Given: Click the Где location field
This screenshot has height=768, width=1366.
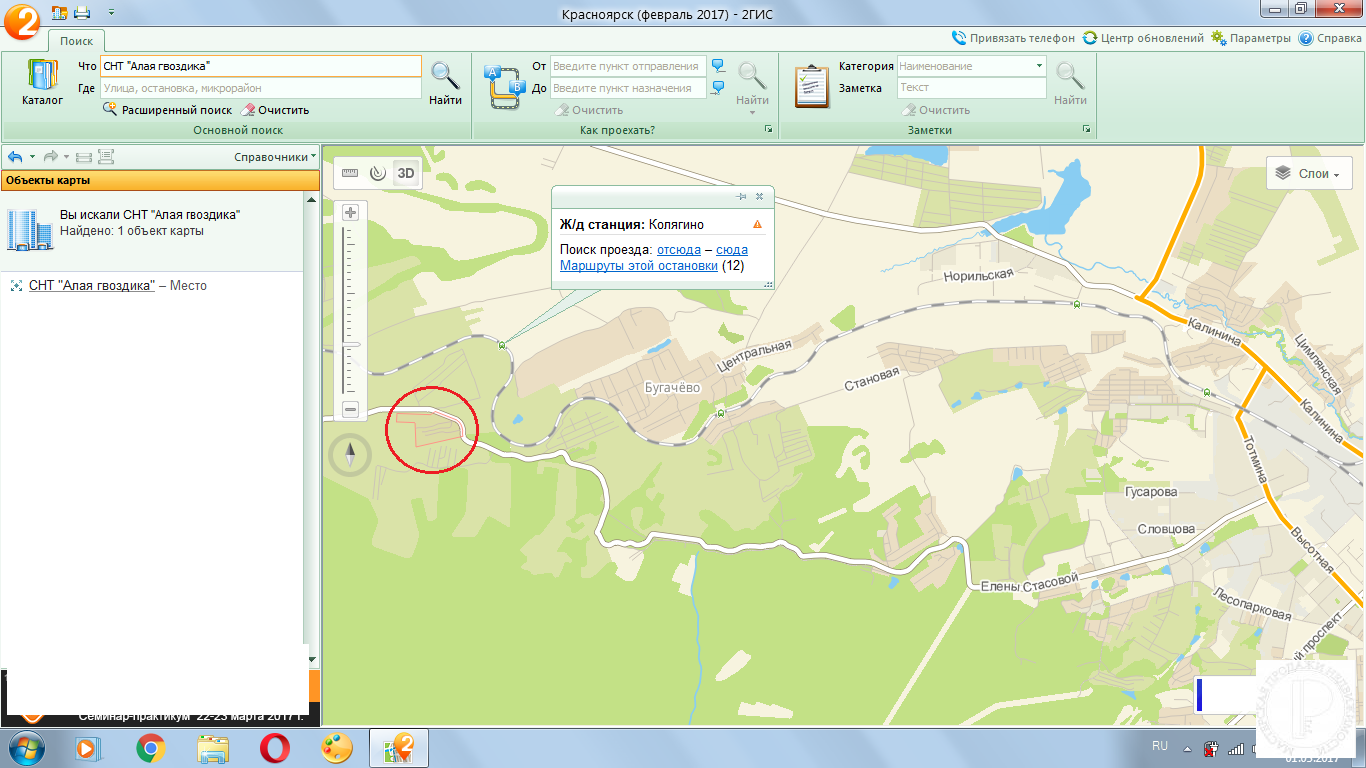Looking at the screenshot, I should pyautogui.click(x=260, y=88).
